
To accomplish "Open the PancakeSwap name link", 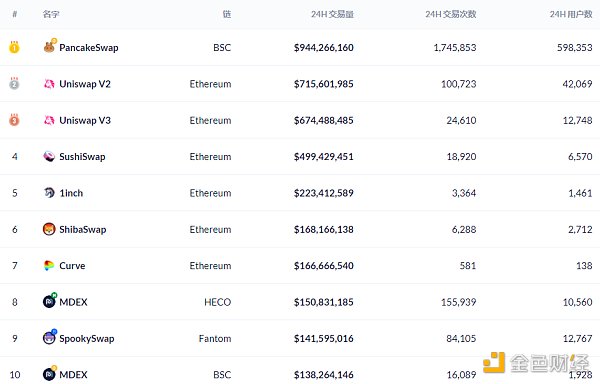I will click(89, 47).
